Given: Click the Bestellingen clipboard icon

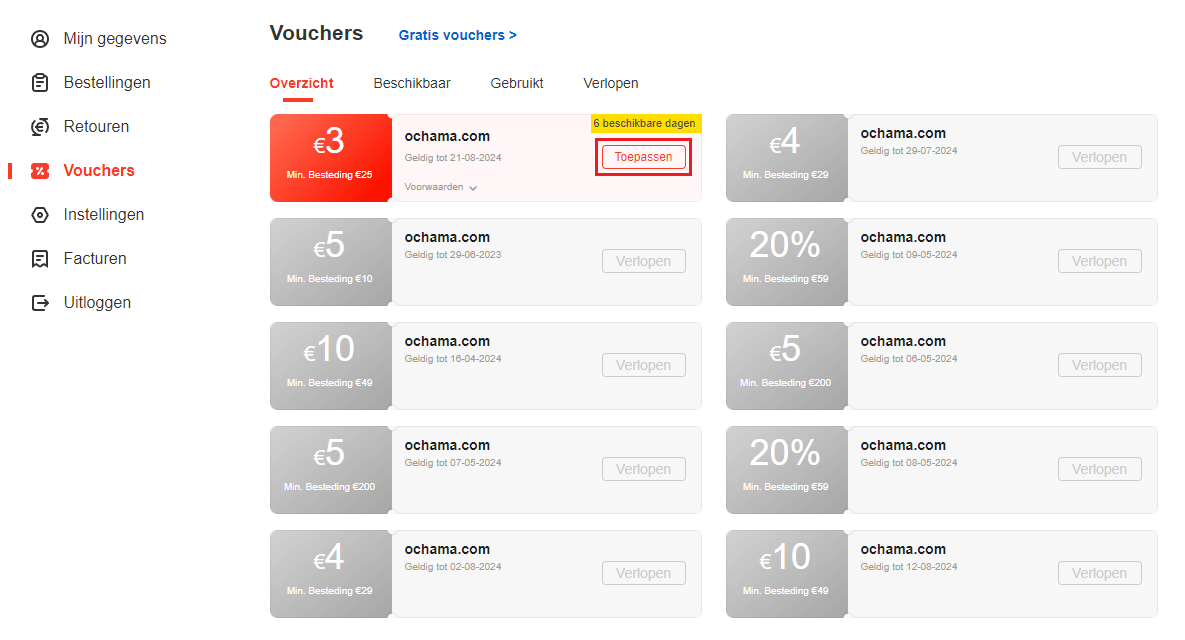Looking at the screenshot, I should (40, 83).
